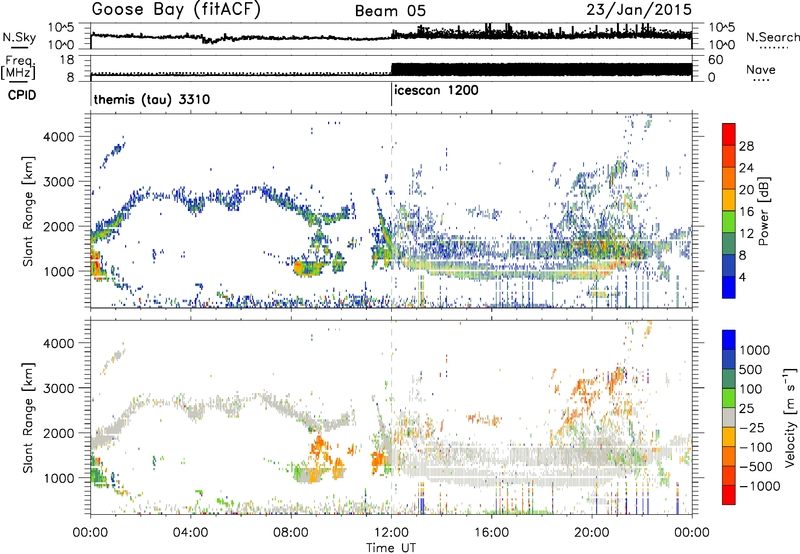Click the dashed 12:00 CPID-change line in the power panel
This screenshot has width=800, height=554.
(x=391, y=211)
